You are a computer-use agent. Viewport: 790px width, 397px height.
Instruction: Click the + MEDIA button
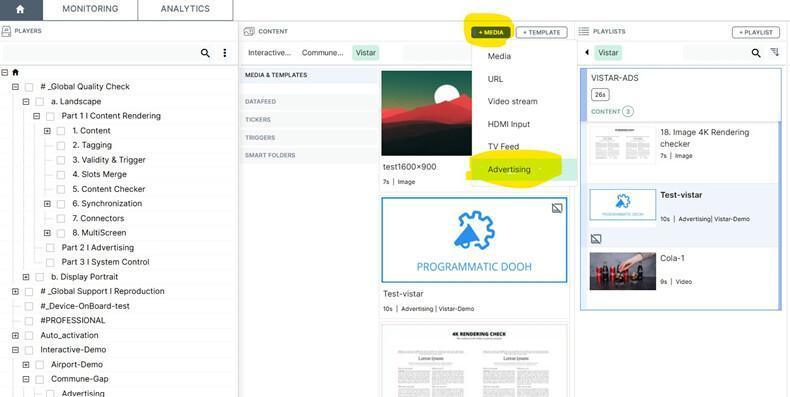tap(491, 32)
